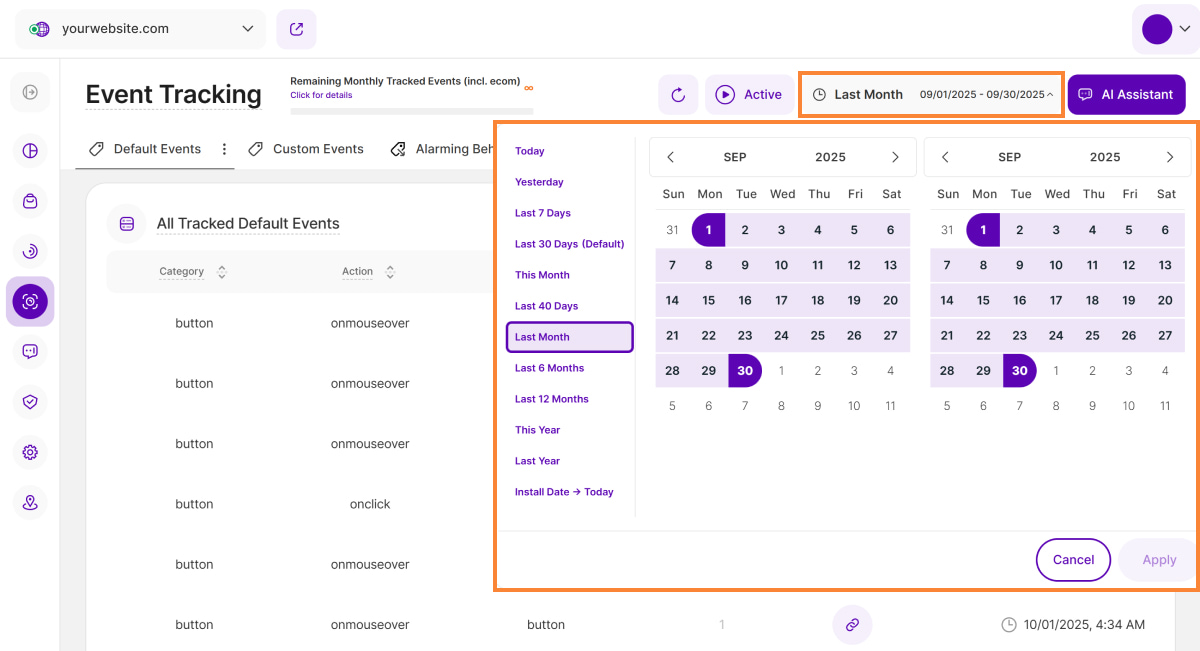Click the link icon in button row
The width and height of the screenshot is (1200, 651).
click(x=852, y=625)
